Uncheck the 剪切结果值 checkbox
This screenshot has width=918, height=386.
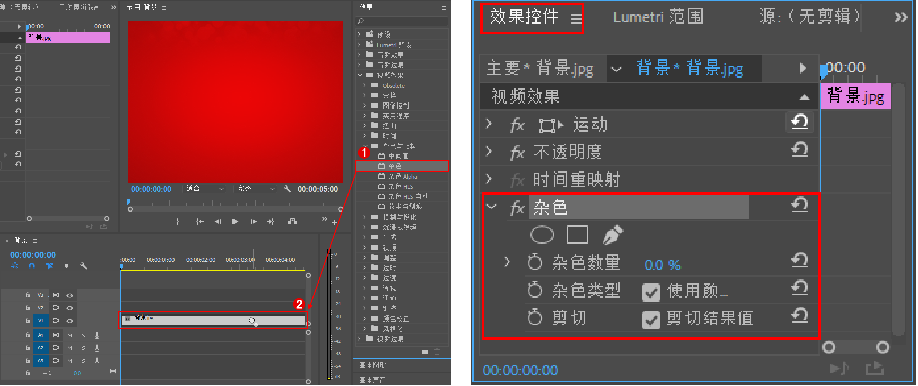[651, 319]
